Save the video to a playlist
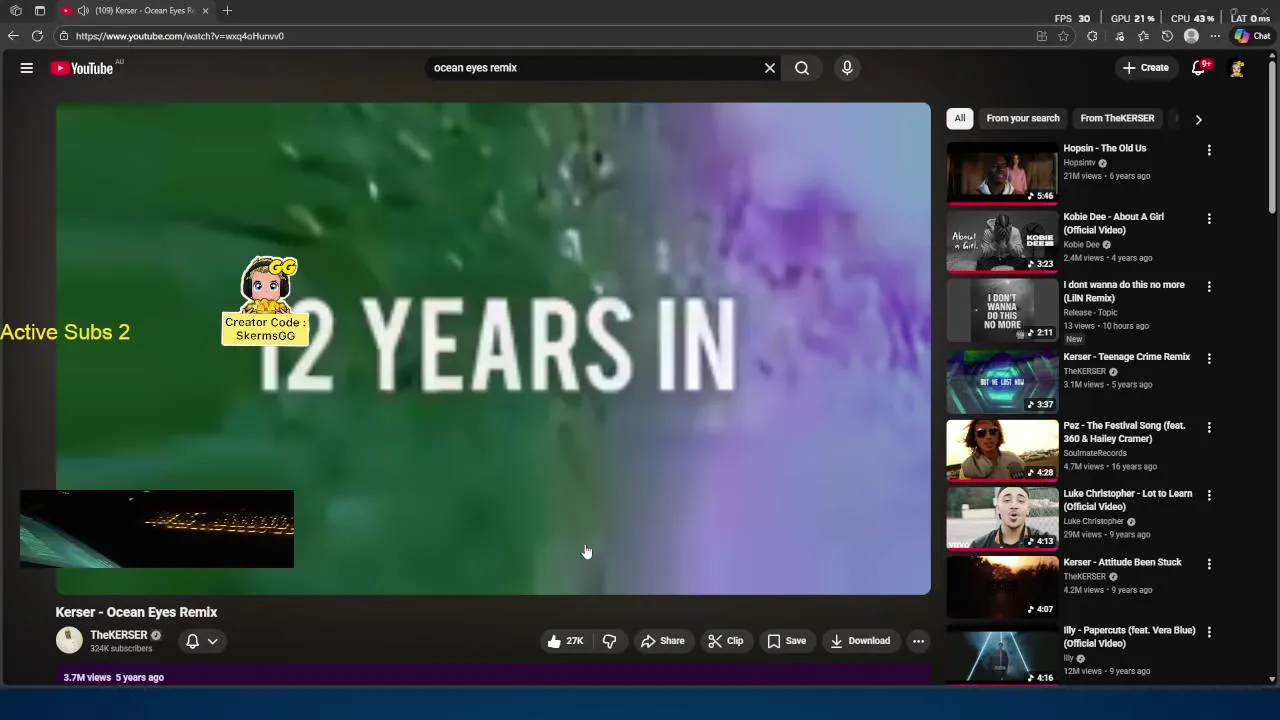 786,641
